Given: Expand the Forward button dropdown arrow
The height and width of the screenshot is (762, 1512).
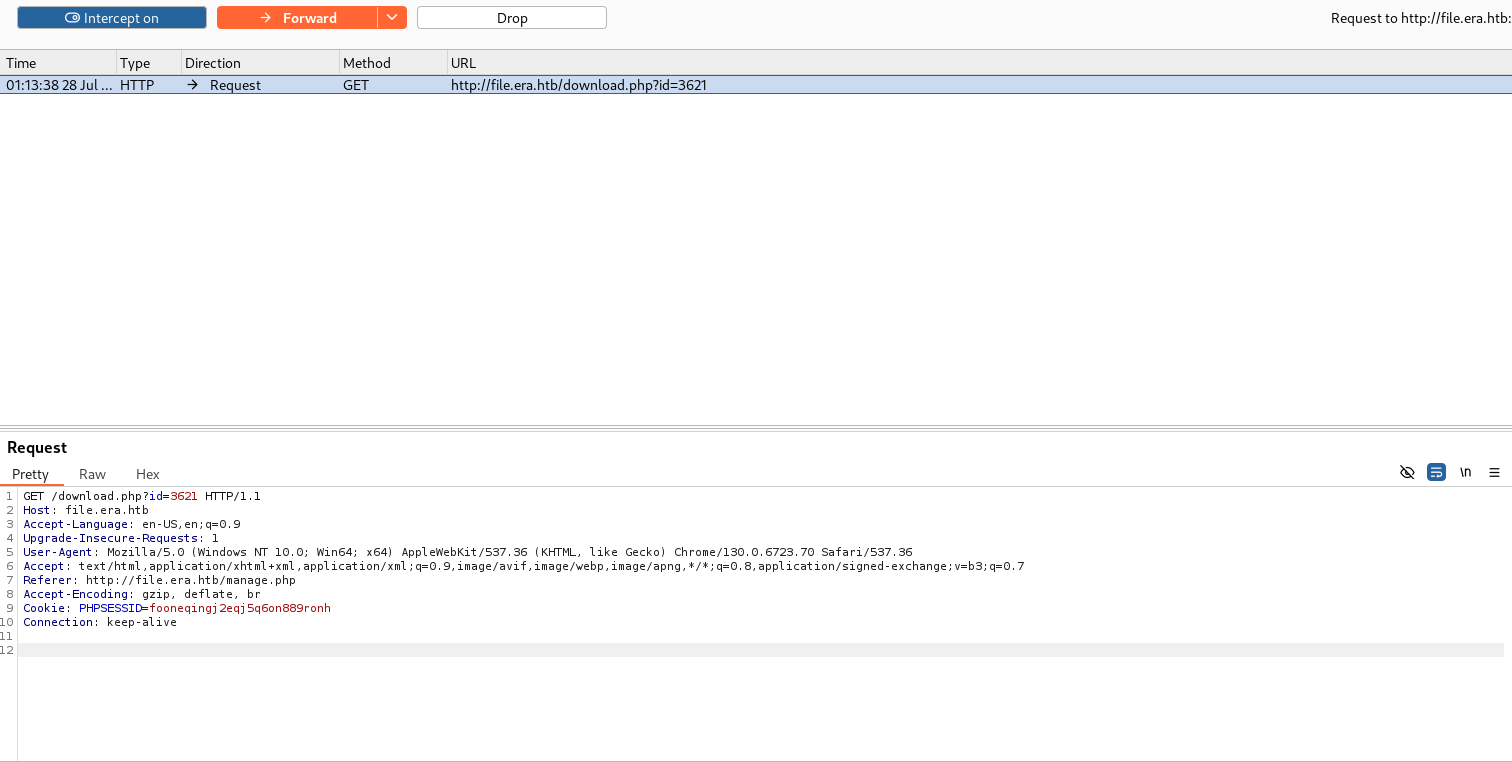Looking at the screenshot, I should [x=392, y=18].
